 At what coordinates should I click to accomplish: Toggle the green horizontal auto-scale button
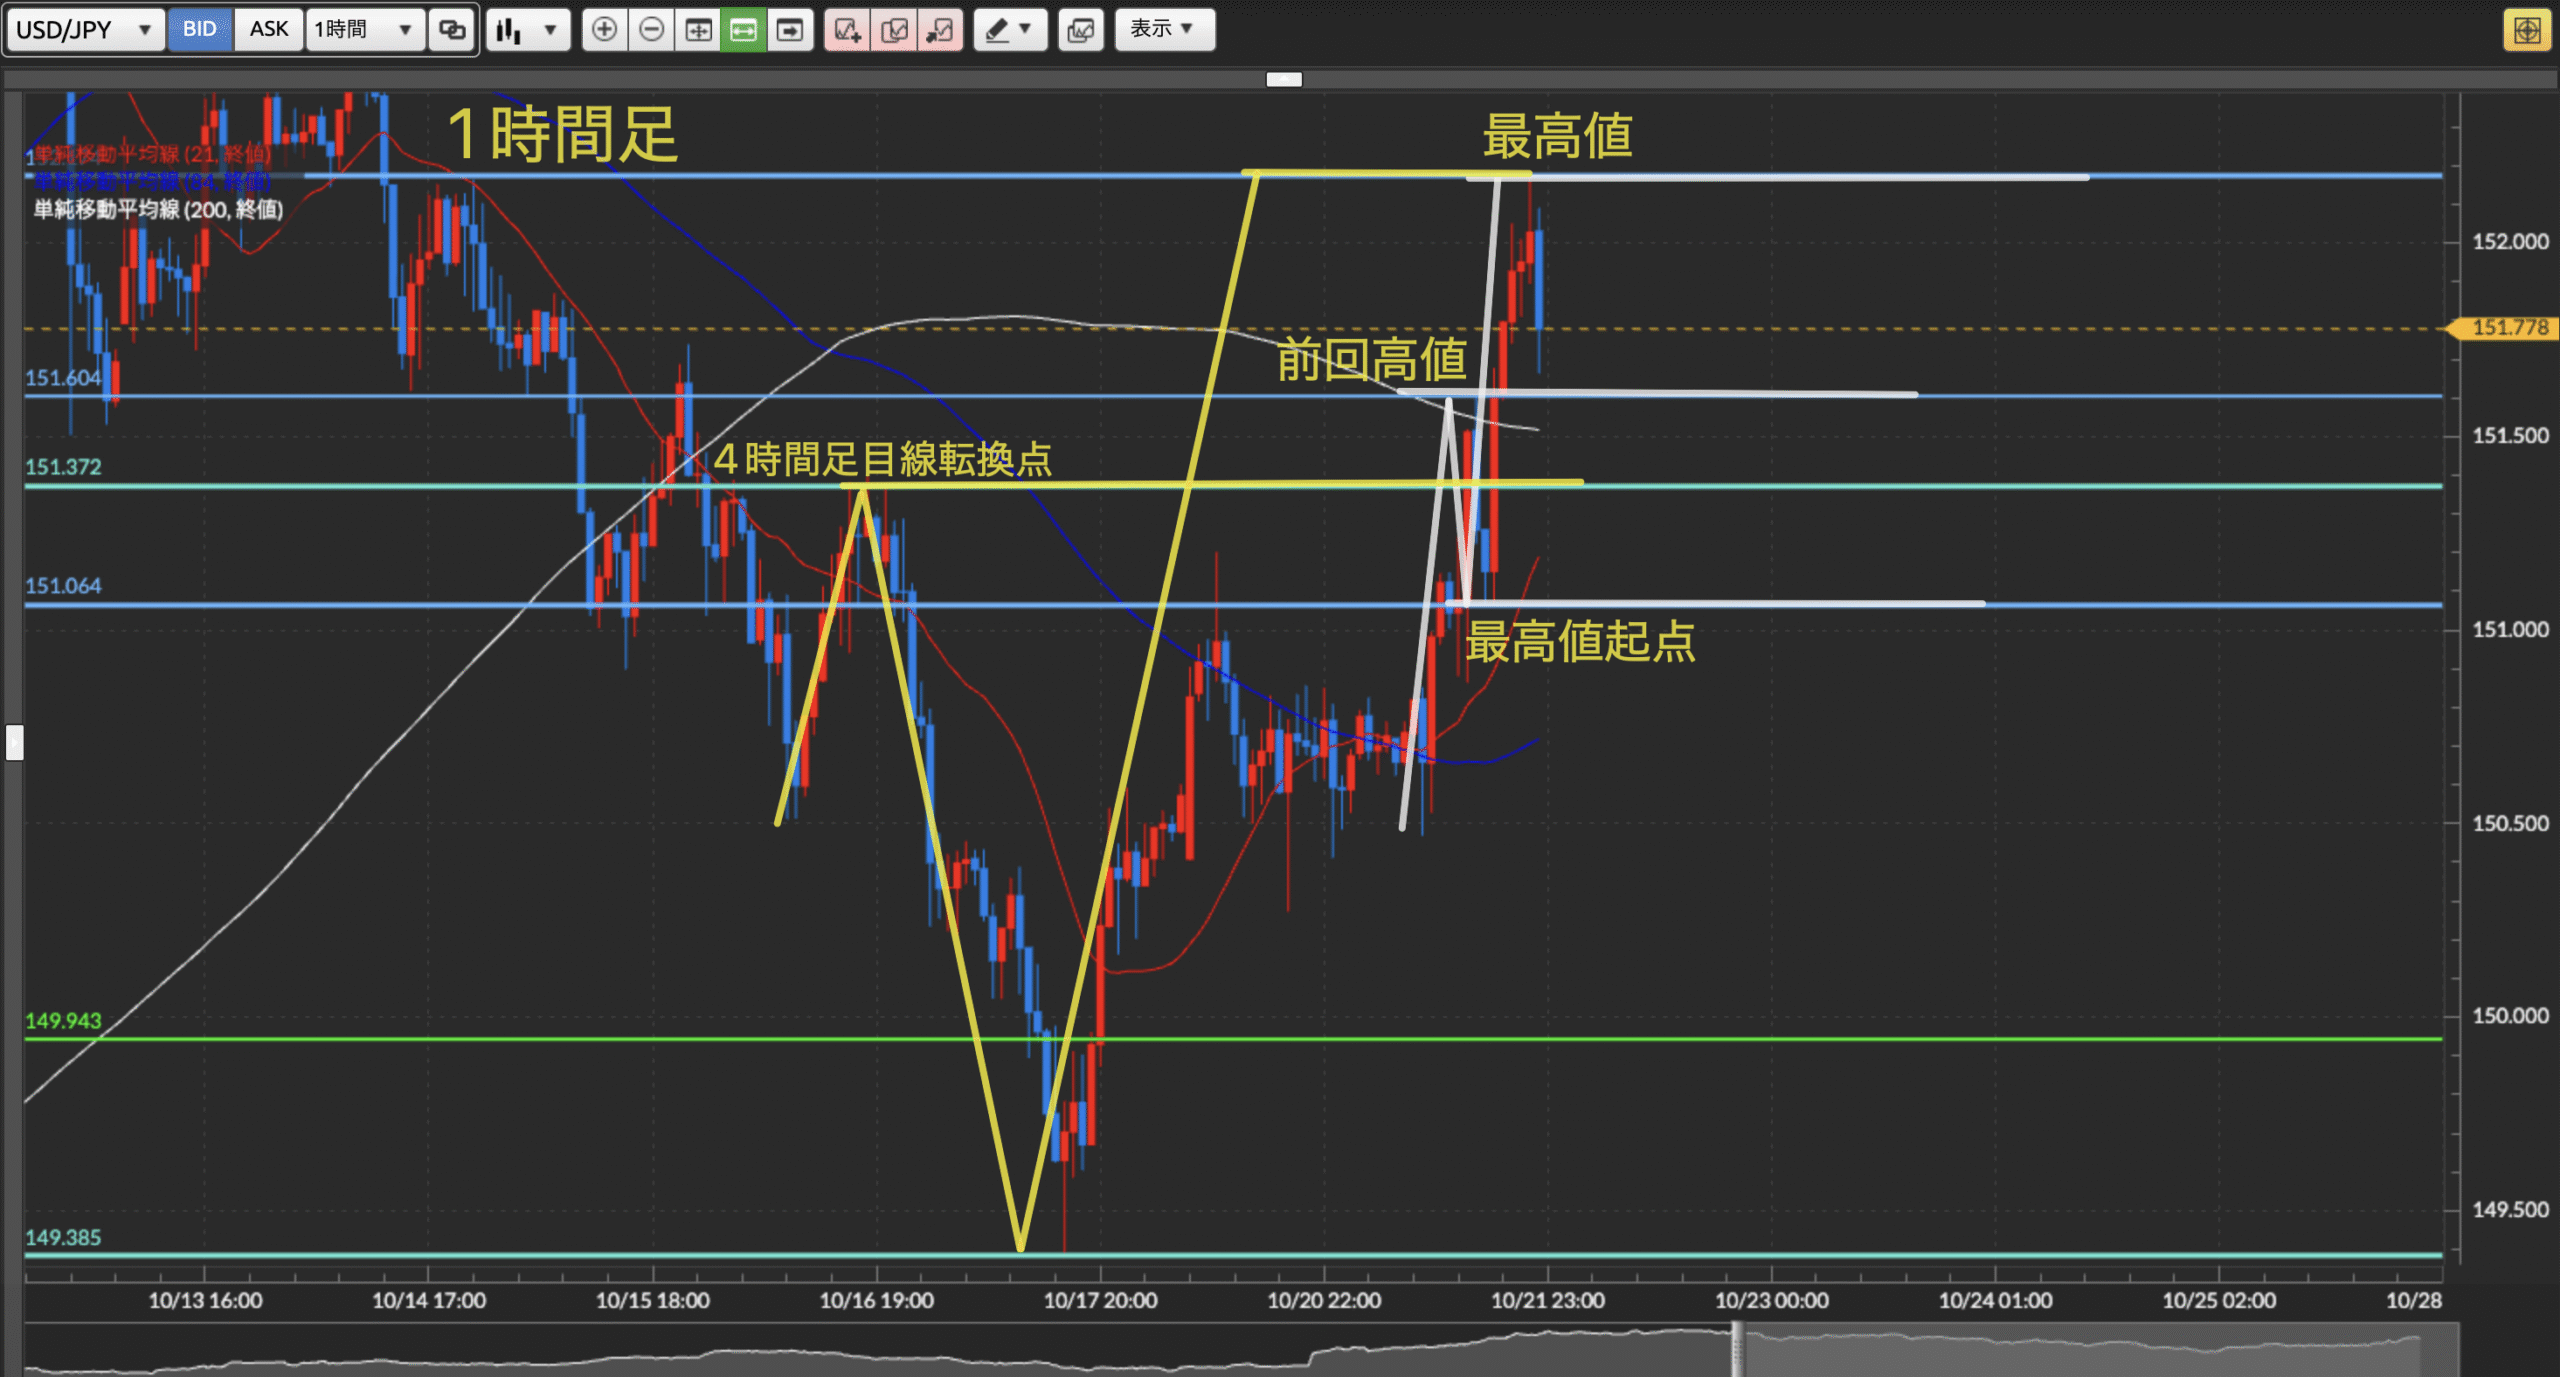pos(743,30)
